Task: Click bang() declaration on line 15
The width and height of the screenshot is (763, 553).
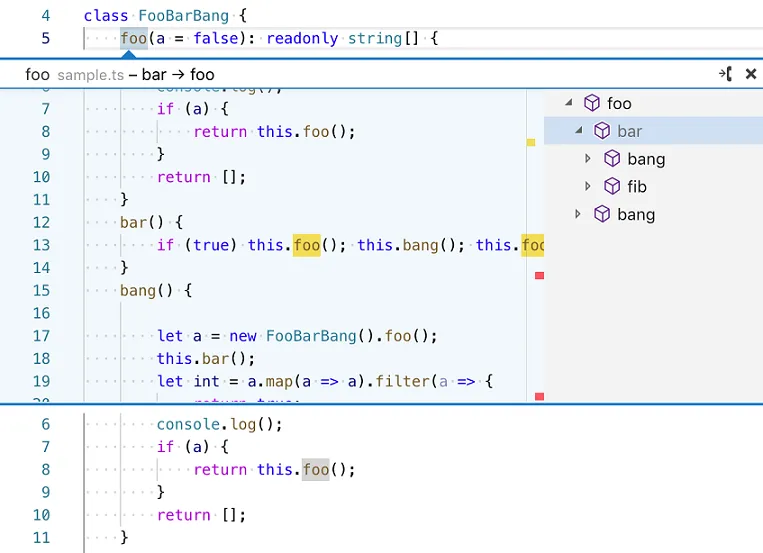Action: pyautogui.click(x=146, y=291)
